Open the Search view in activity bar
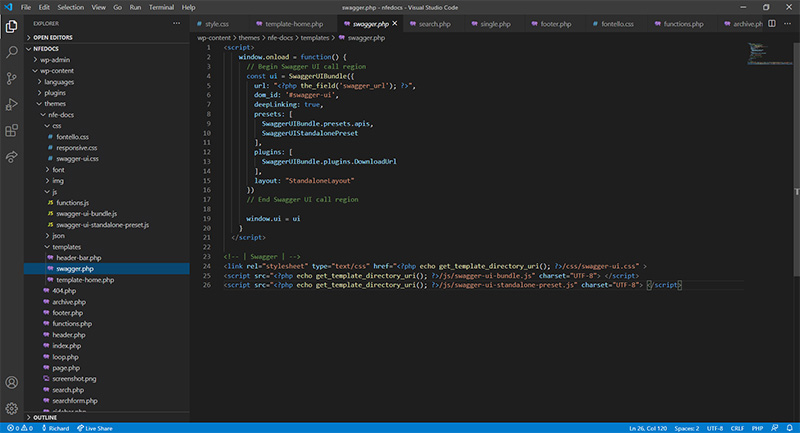800x433 pixels. point(11,51)
